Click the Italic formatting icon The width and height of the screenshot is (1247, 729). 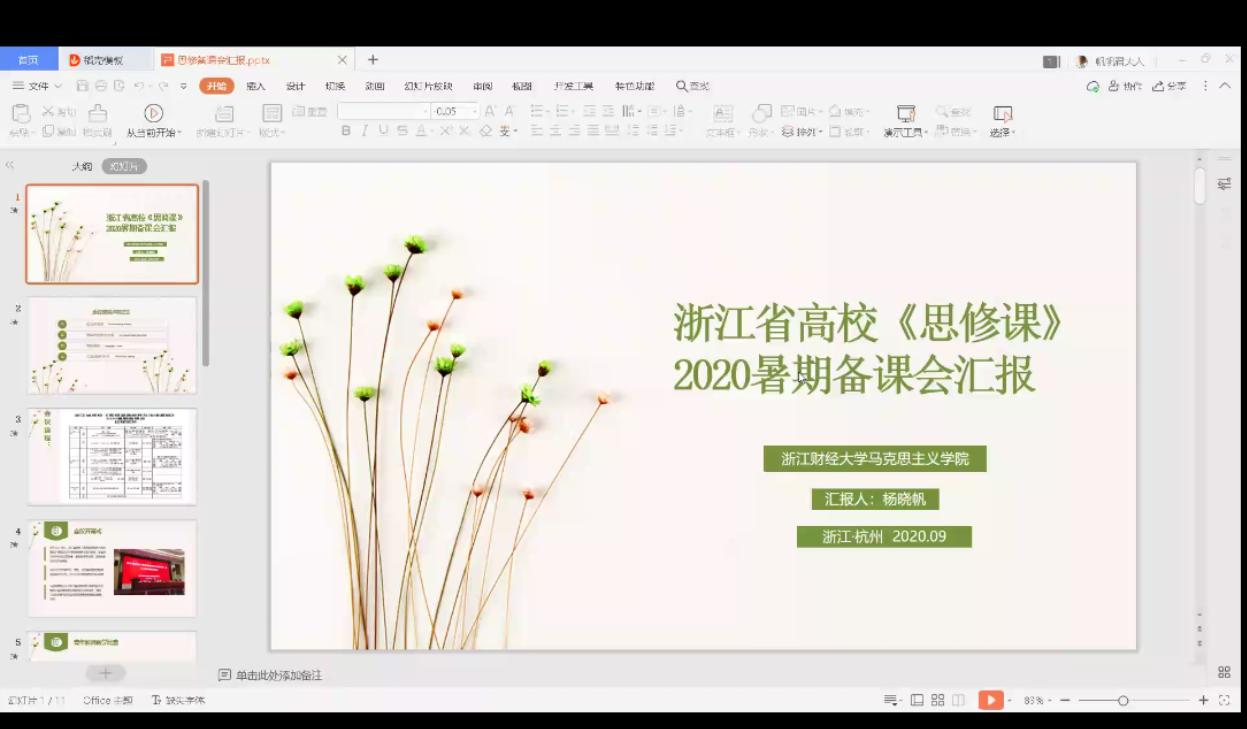pyautogui.click(x=365, y=131)
